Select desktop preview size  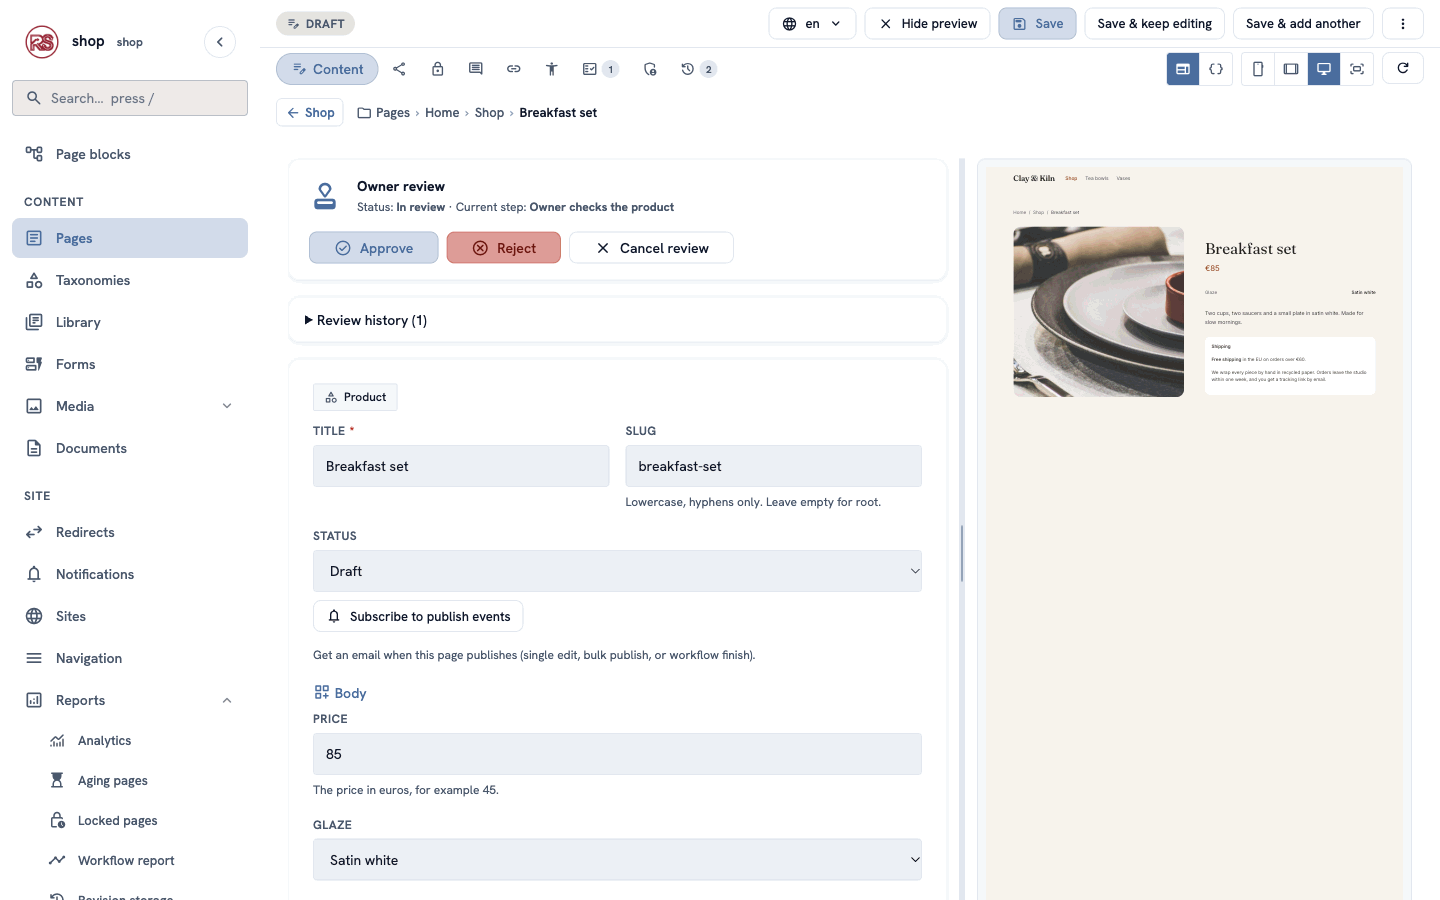1324,69
